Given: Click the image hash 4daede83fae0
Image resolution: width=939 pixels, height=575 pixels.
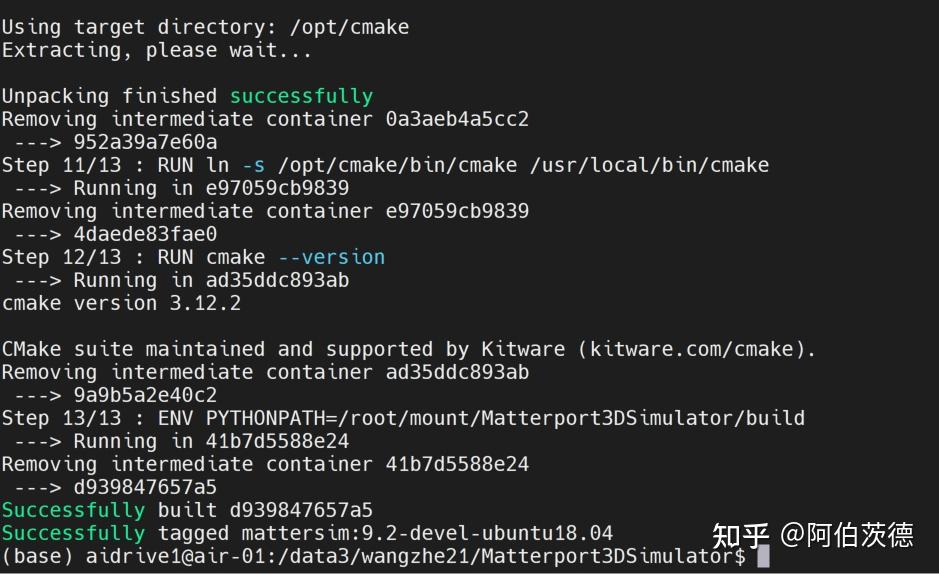Looking at the screenshot, I should [145, 234].
